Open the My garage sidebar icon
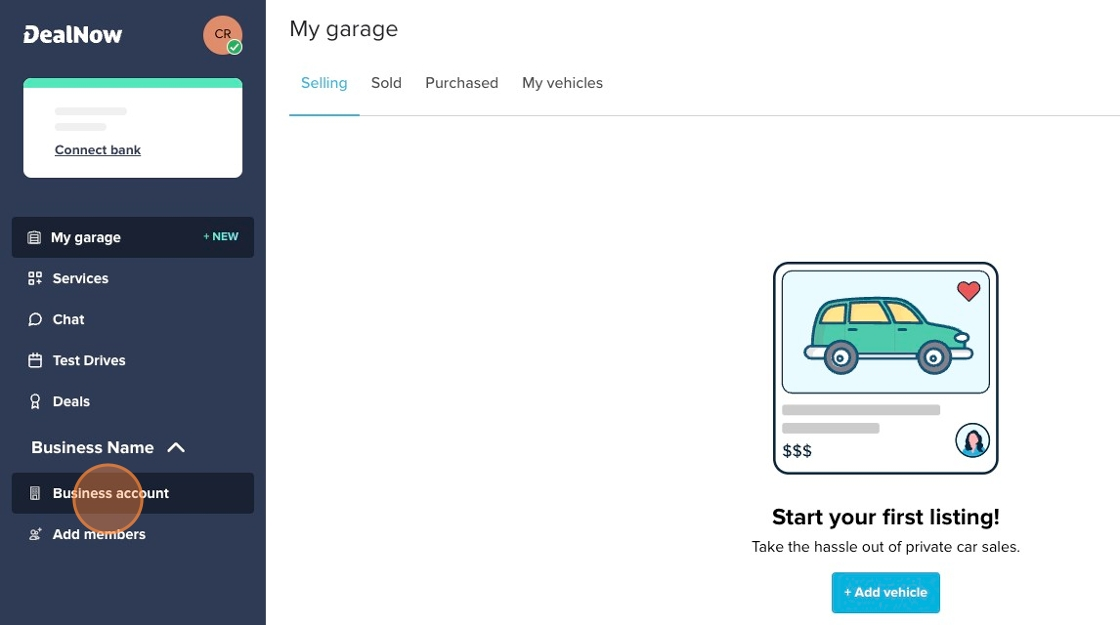Image resolution: width=1120 pixels, height=625 pixels. tap(33, 237)
